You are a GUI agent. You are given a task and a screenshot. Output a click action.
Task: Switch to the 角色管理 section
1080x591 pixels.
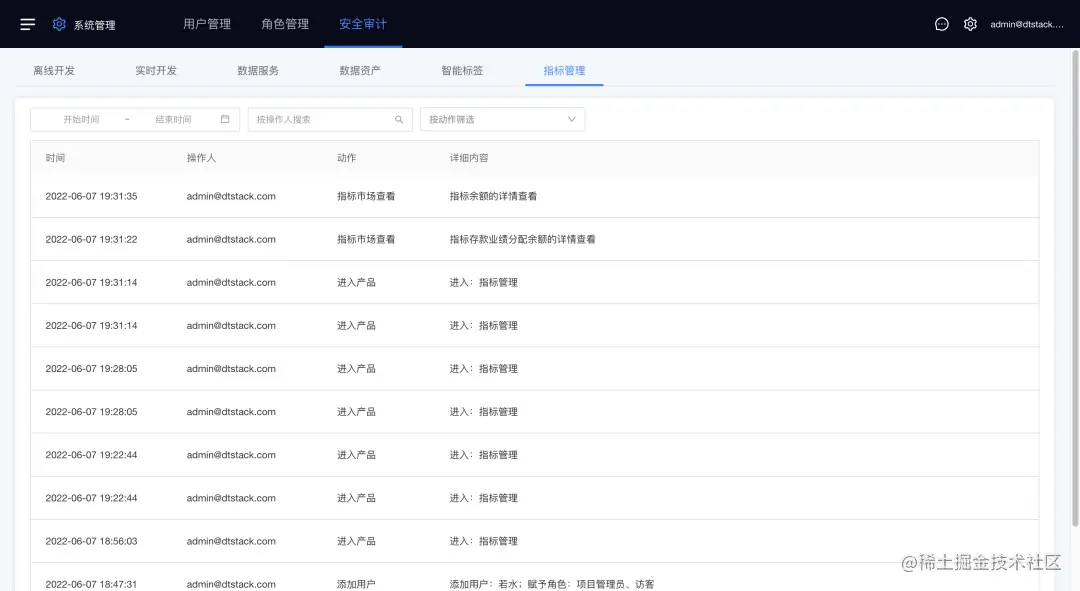click(x=287, y=24)
